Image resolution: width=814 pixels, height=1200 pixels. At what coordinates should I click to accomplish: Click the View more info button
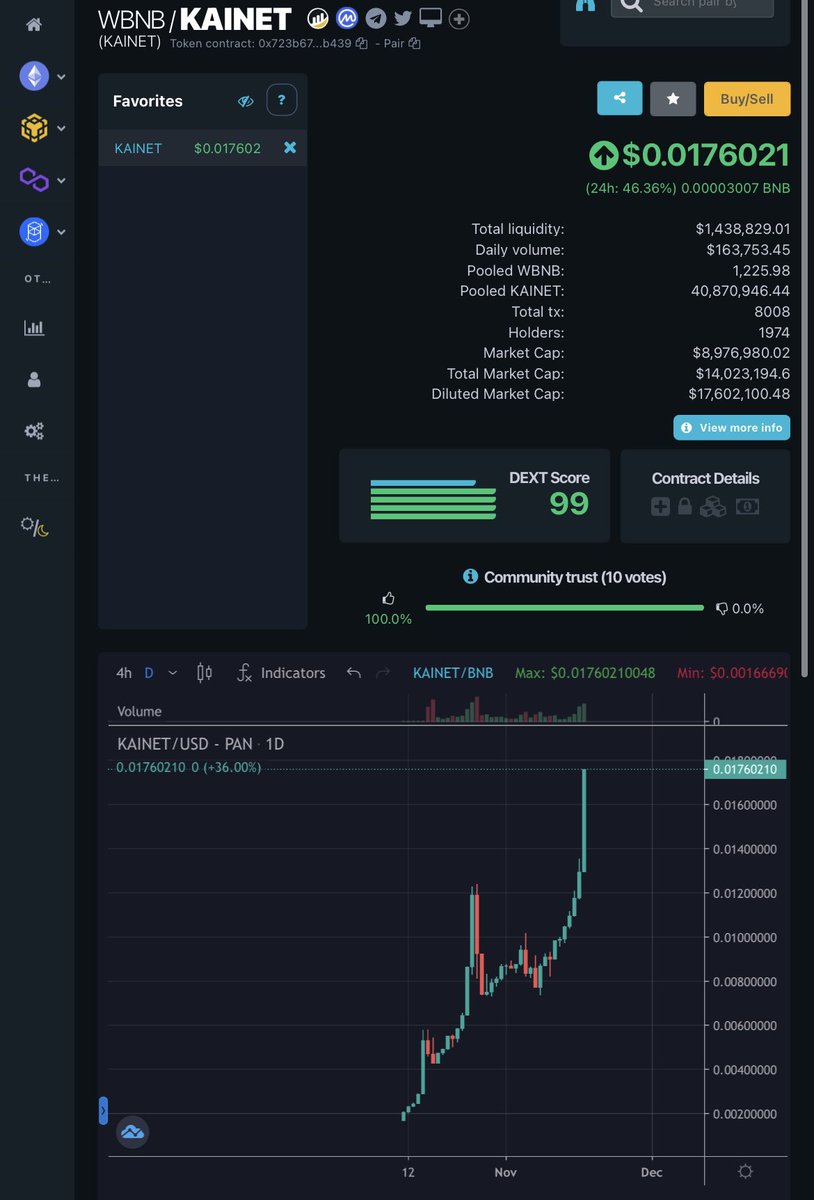732,427
